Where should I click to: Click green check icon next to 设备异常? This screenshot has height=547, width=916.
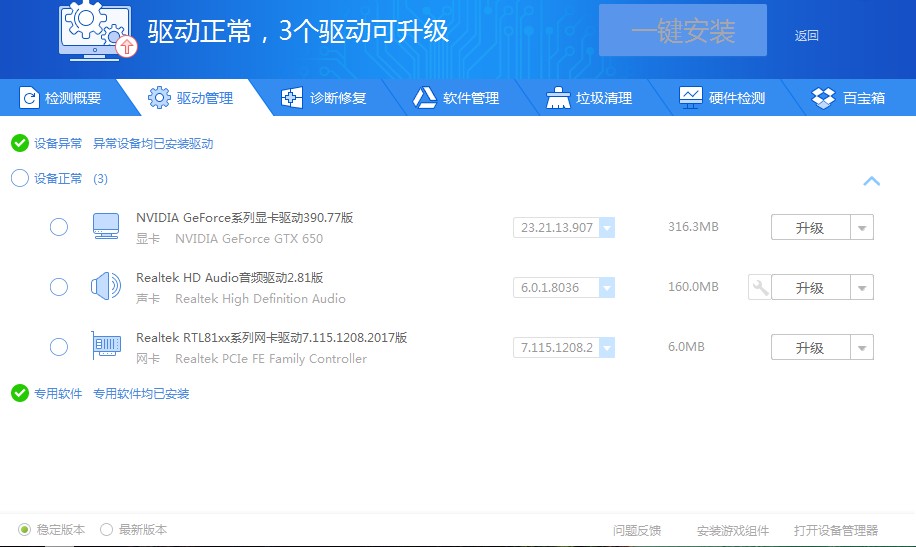(20, 143)
